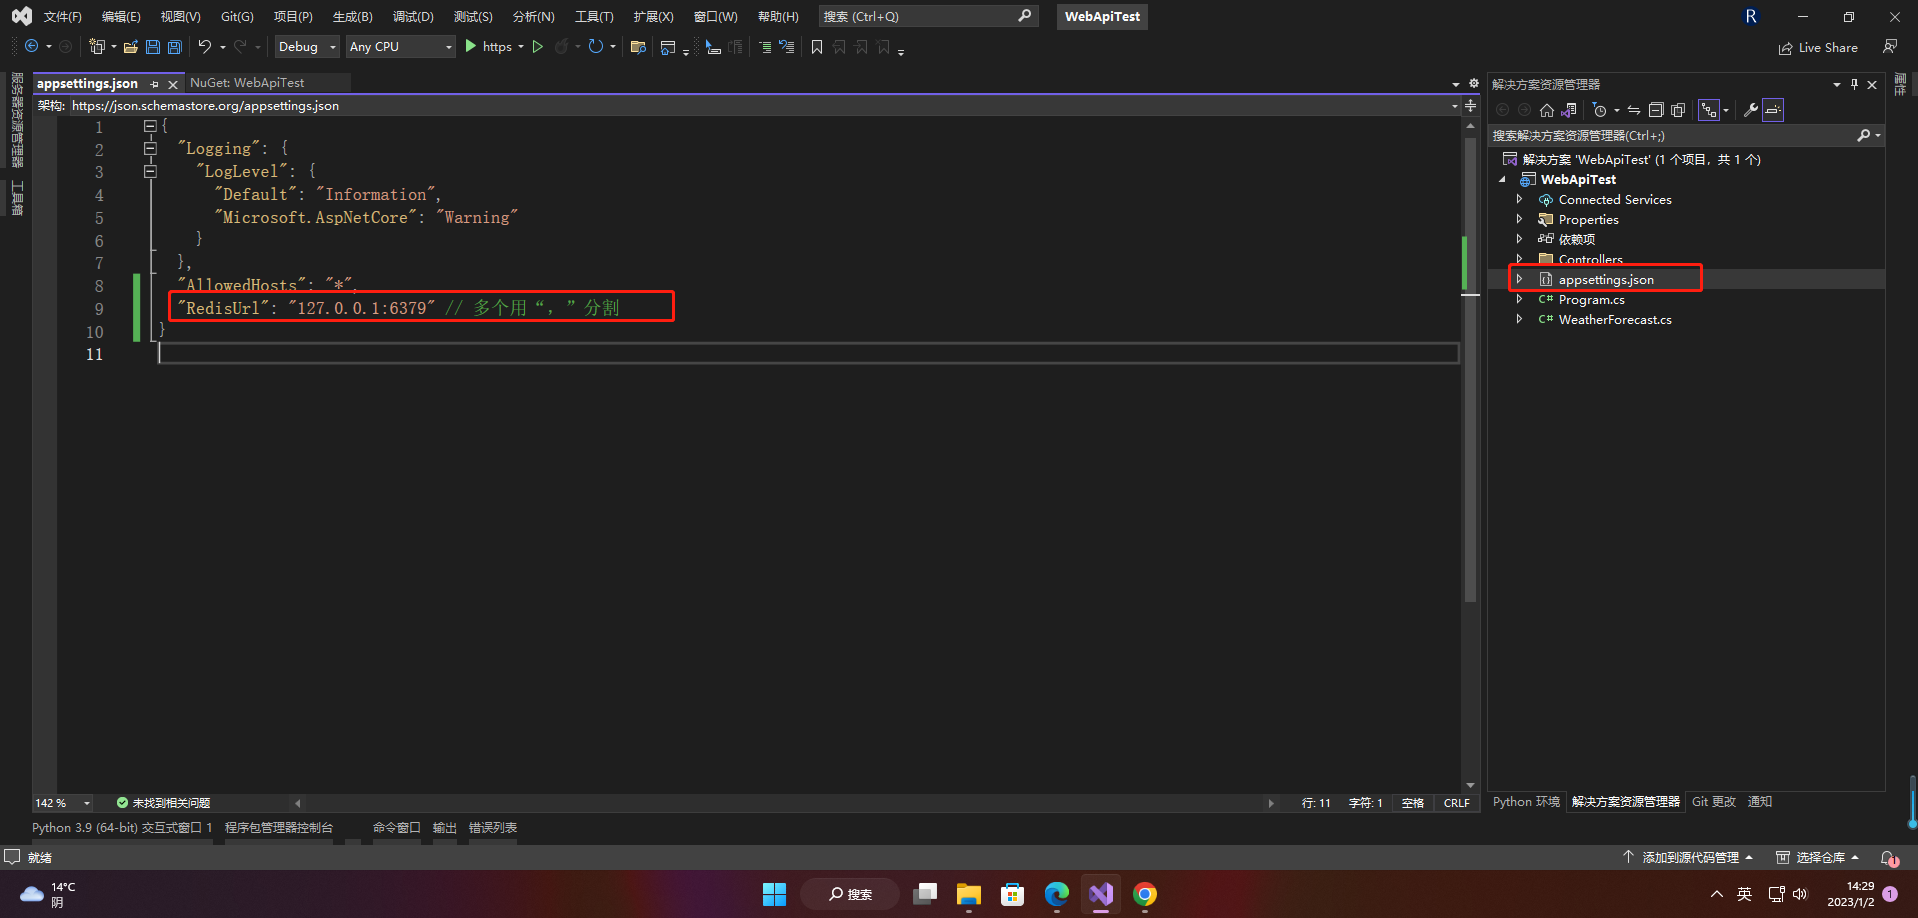This screenshot has height=918, width=1918.
Task: Open the Debug configuration dropdown
Action: pos(307,47)
